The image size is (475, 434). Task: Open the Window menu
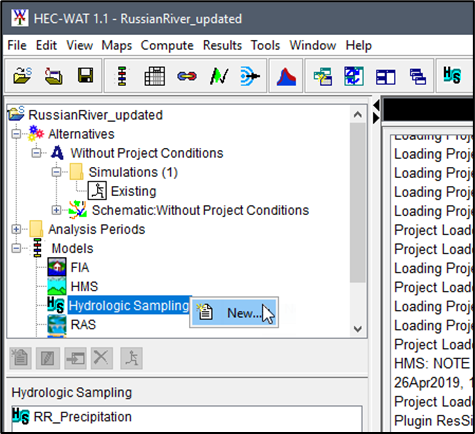tap(313, 45)
